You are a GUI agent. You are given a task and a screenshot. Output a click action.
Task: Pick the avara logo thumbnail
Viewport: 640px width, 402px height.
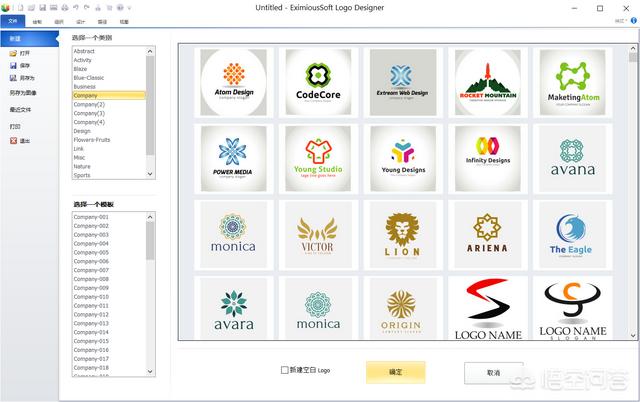pos(233,307)
